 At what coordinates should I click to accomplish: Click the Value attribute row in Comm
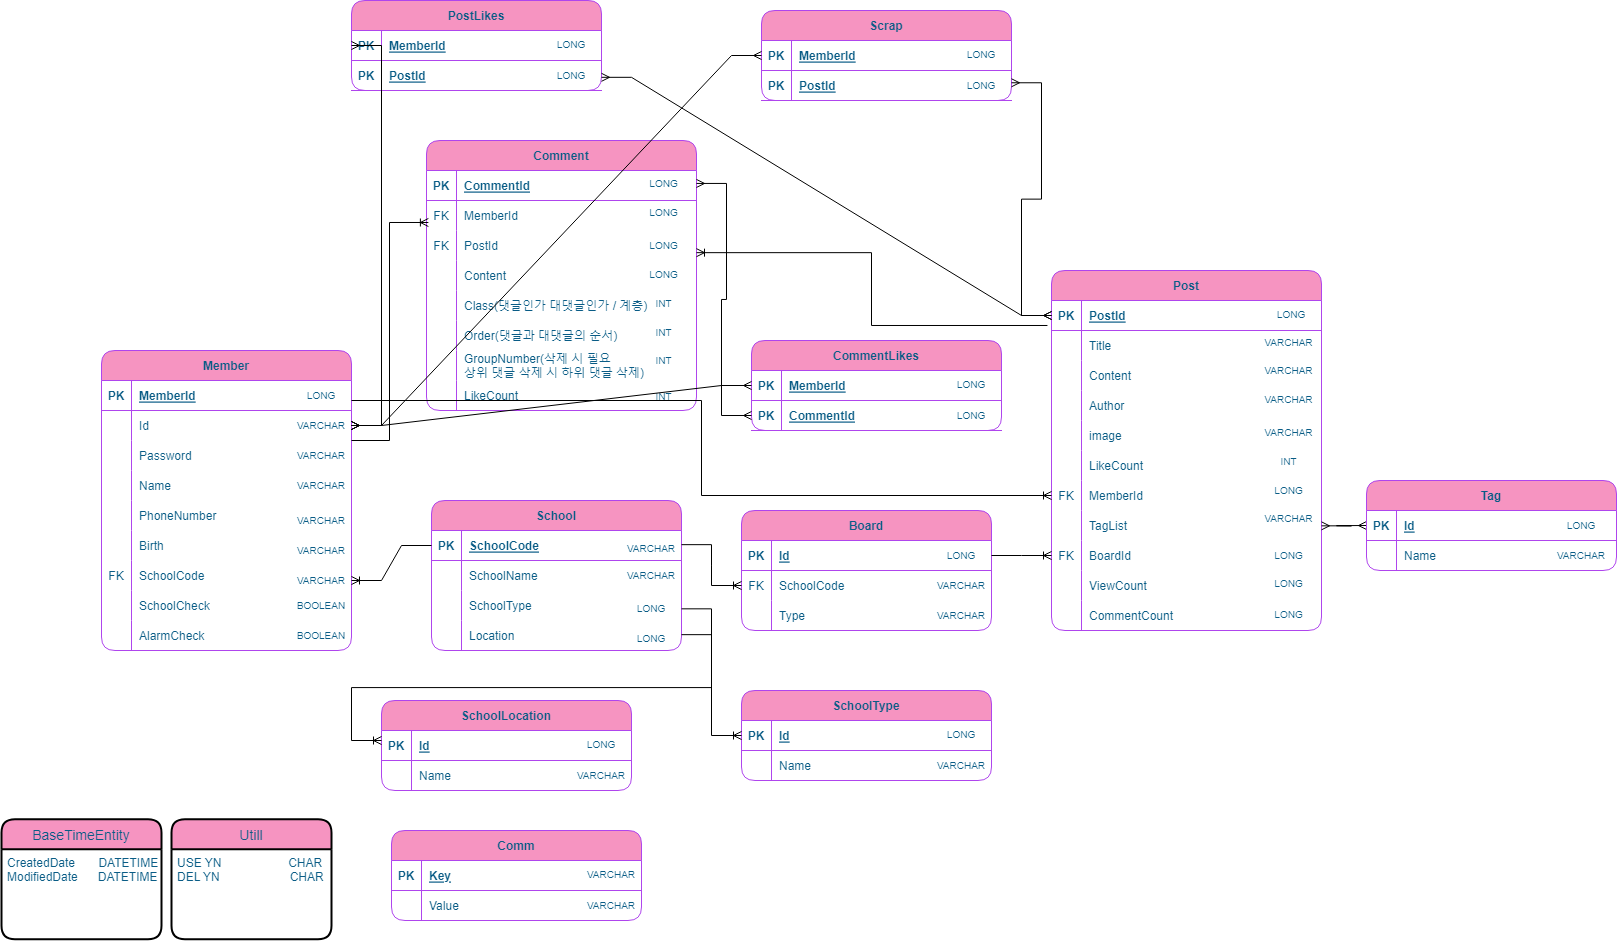443,905
